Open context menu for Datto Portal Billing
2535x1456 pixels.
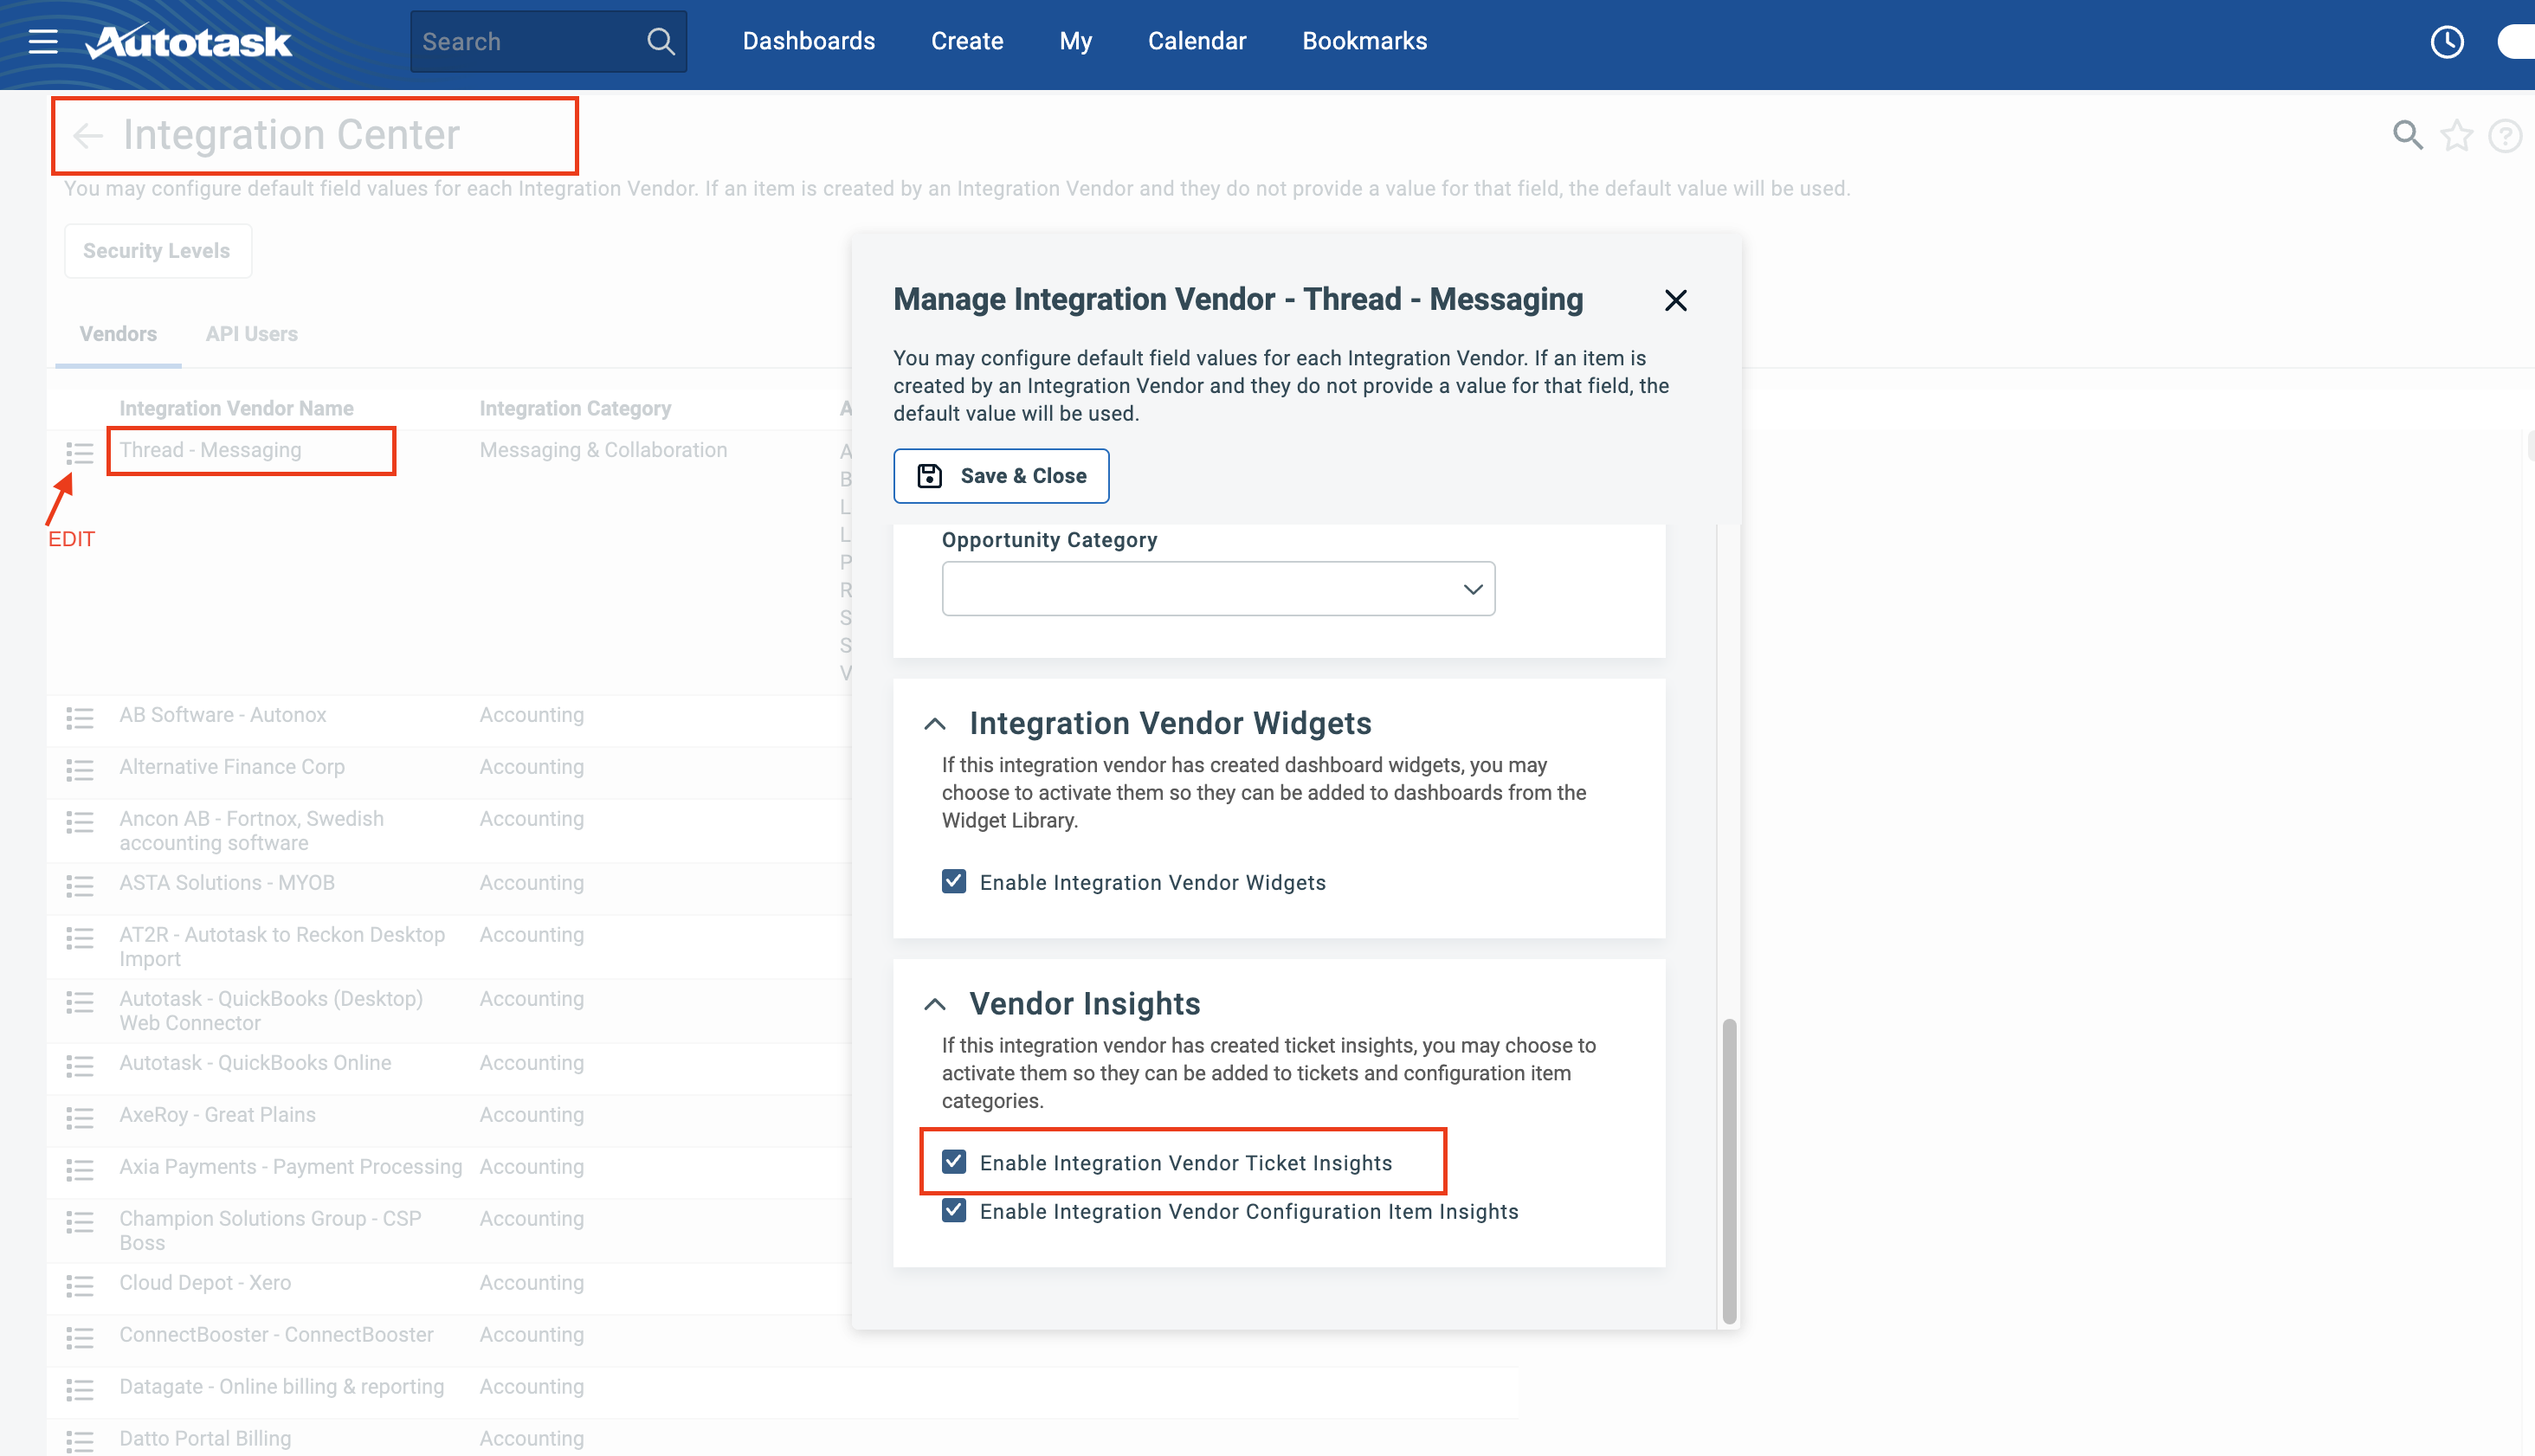coord(80,1441)
